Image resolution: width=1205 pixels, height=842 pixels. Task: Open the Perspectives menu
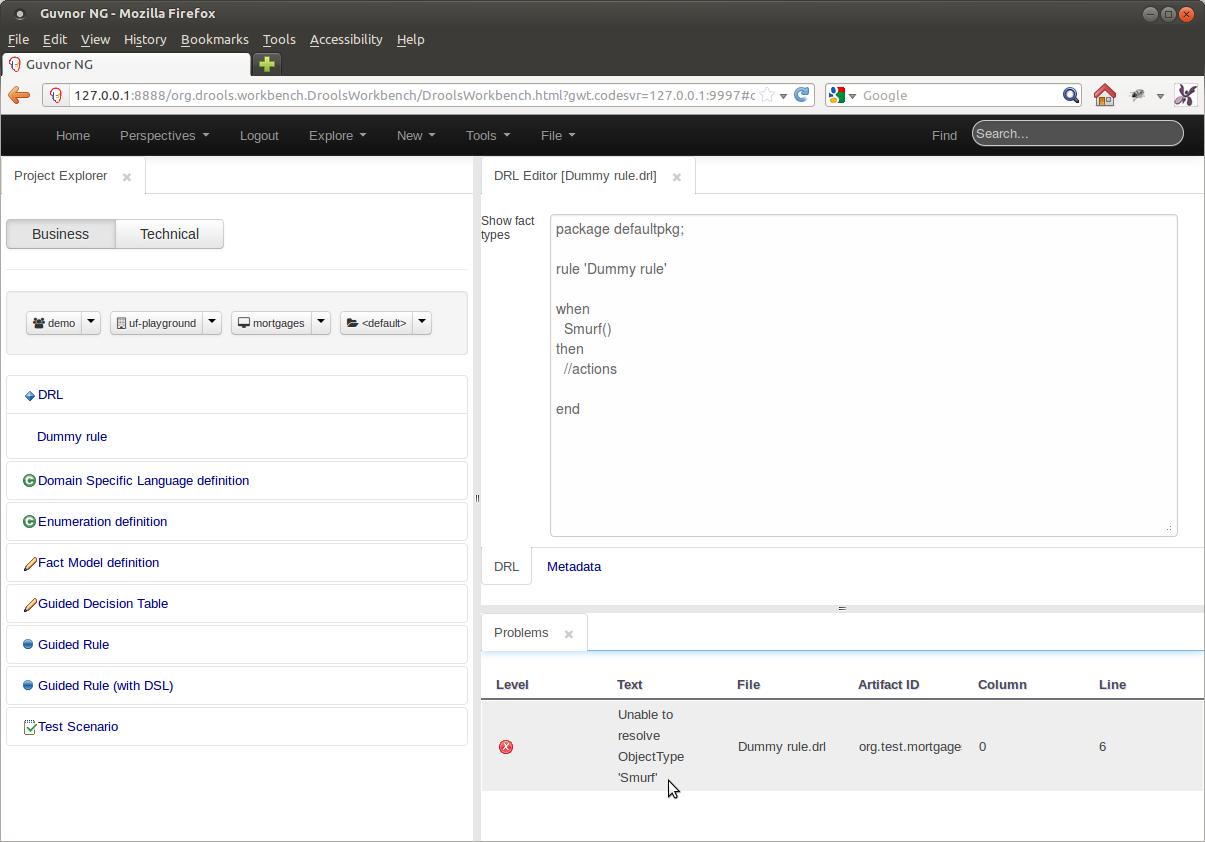(x=164, y=135)
